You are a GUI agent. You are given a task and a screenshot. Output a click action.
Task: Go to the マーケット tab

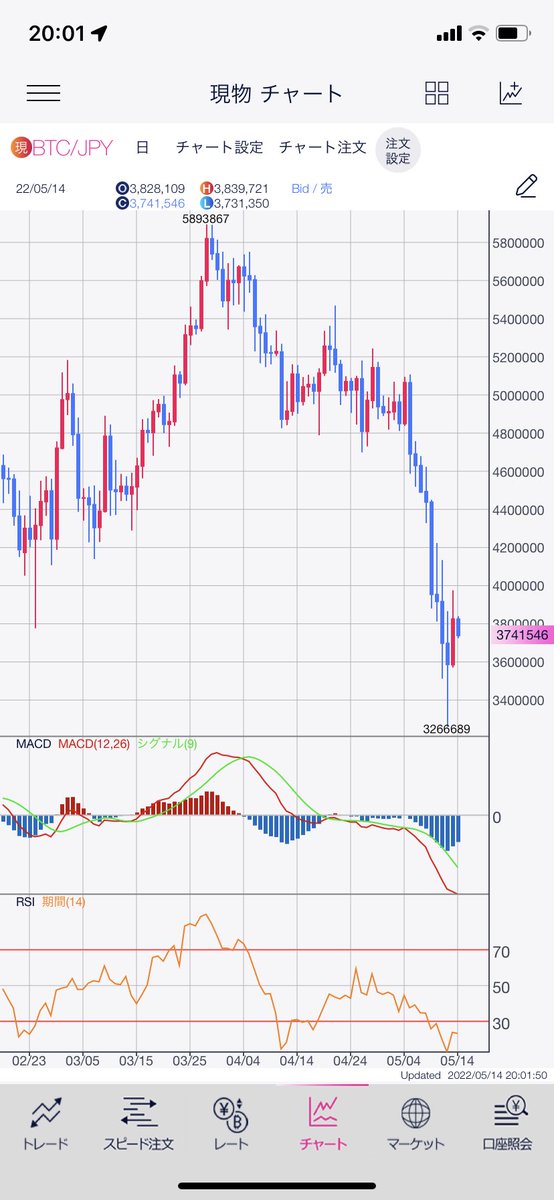pos(416,1123)
